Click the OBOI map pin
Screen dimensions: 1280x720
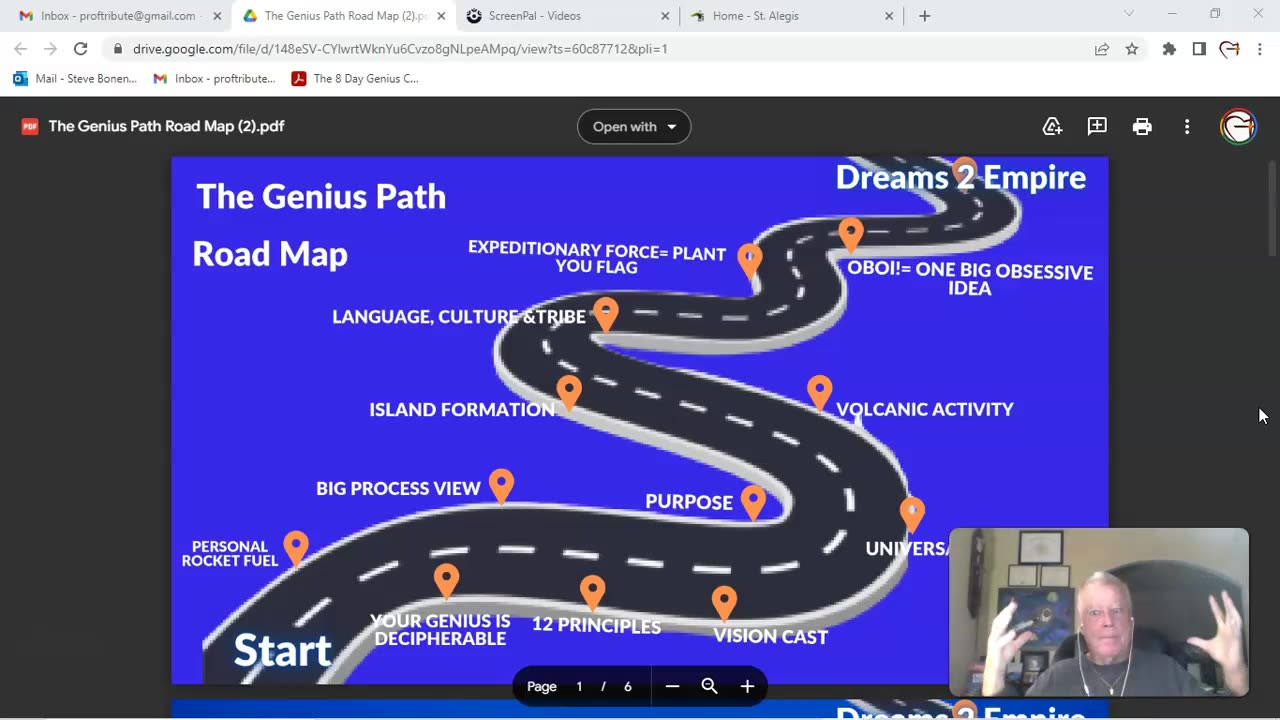pos(850,235)
